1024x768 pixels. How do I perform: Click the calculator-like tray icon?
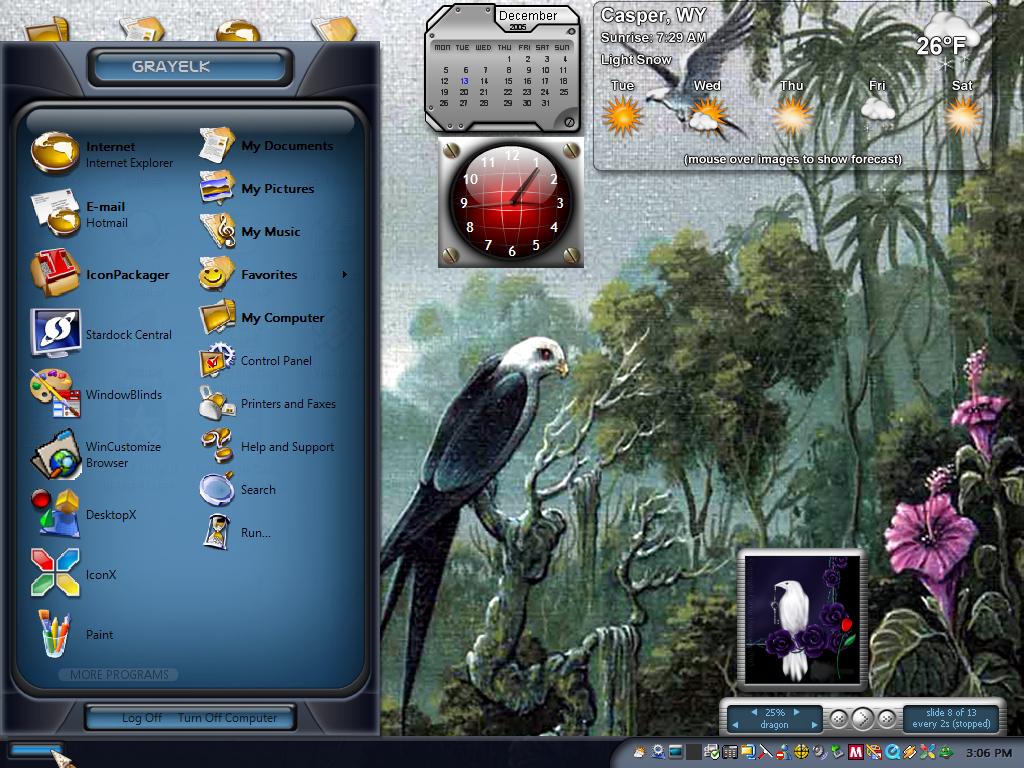tap(729, 752)
